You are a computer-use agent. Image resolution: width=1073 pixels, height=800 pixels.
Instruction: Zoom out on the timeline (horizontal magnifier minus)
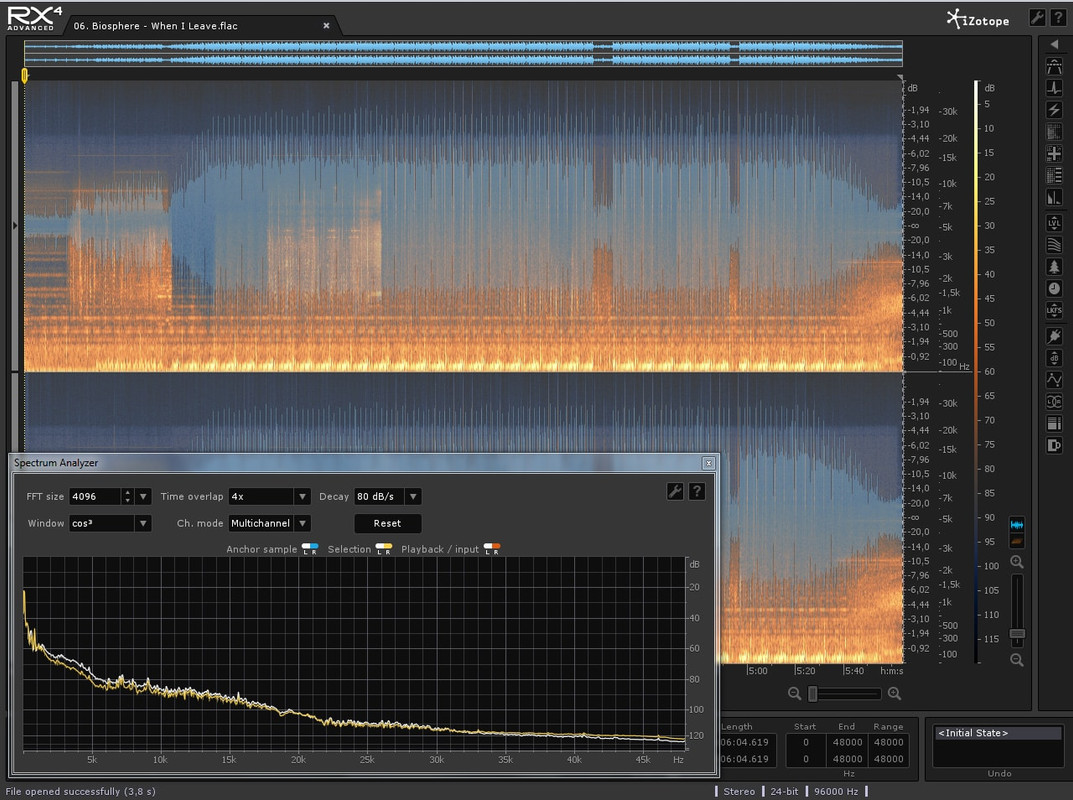[x=794, y=693]
